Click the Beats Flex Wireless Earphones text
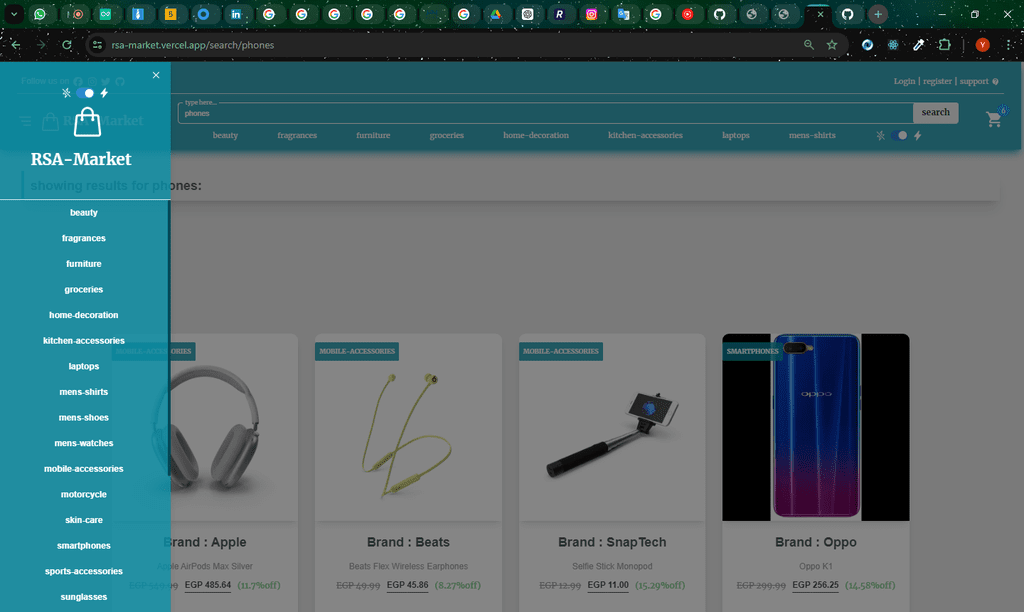1024x612 pixels. click(x=408, y=566)
